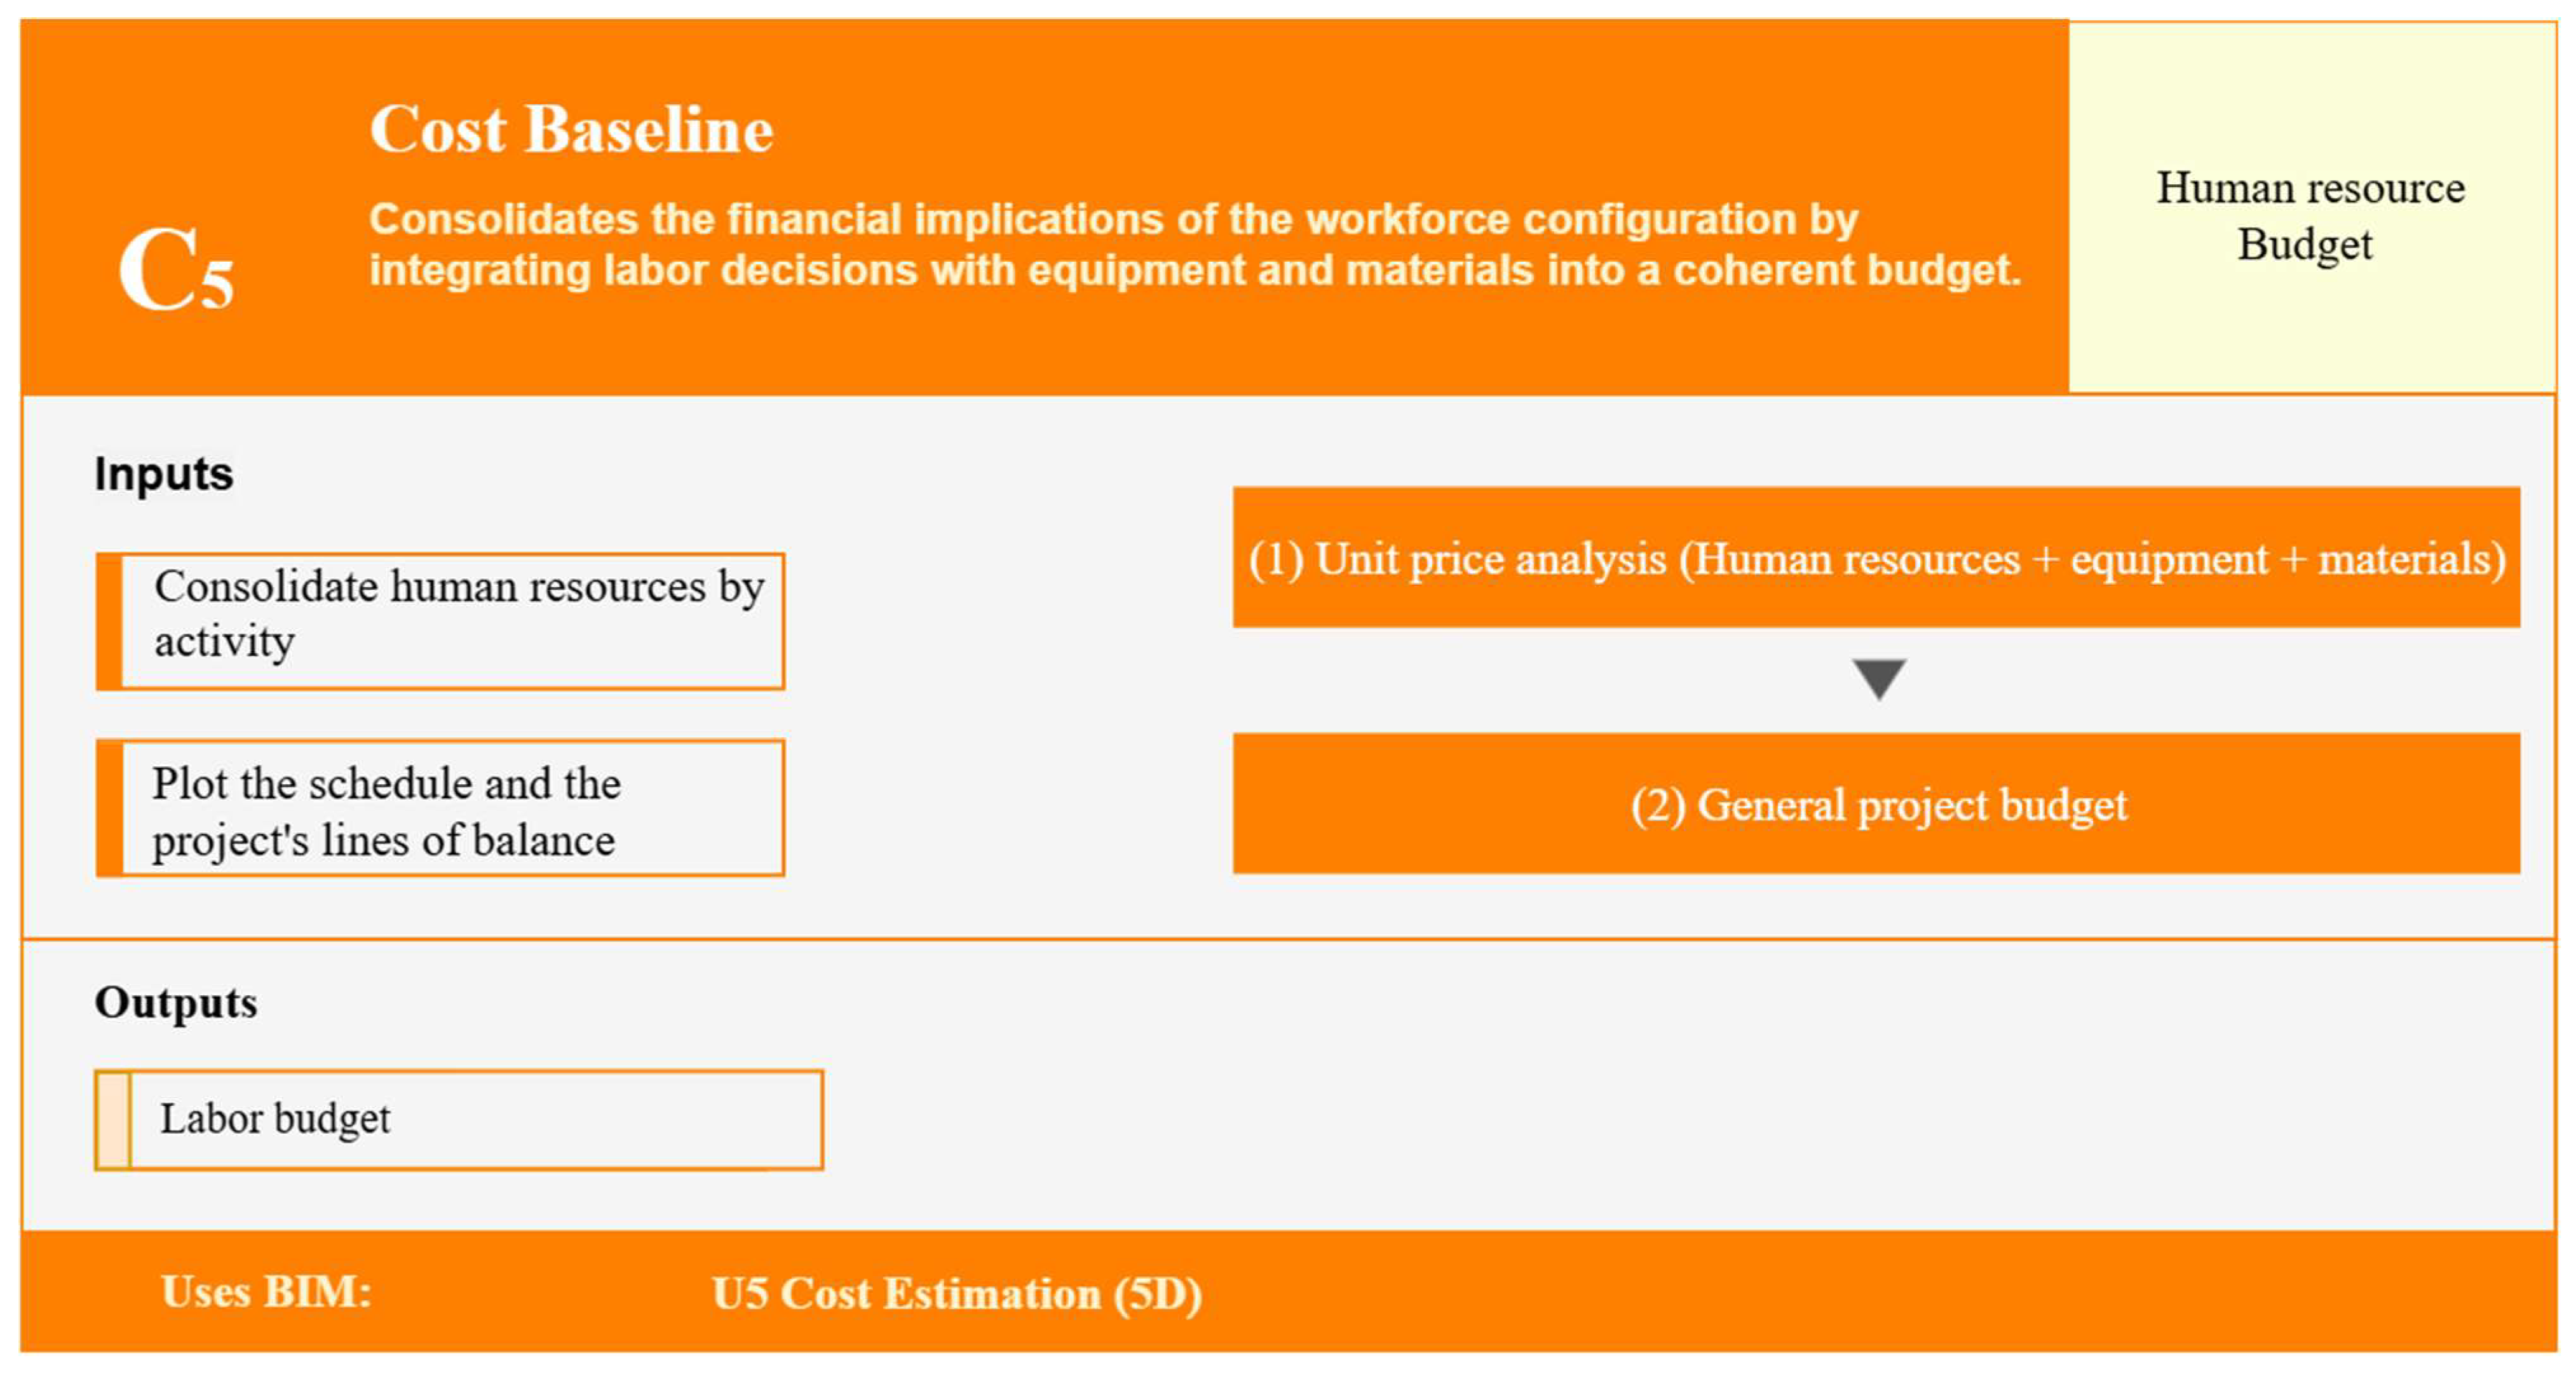The image size is (2576, 1374).
Task: Click the General project budget step
Action: [1876, 804]
